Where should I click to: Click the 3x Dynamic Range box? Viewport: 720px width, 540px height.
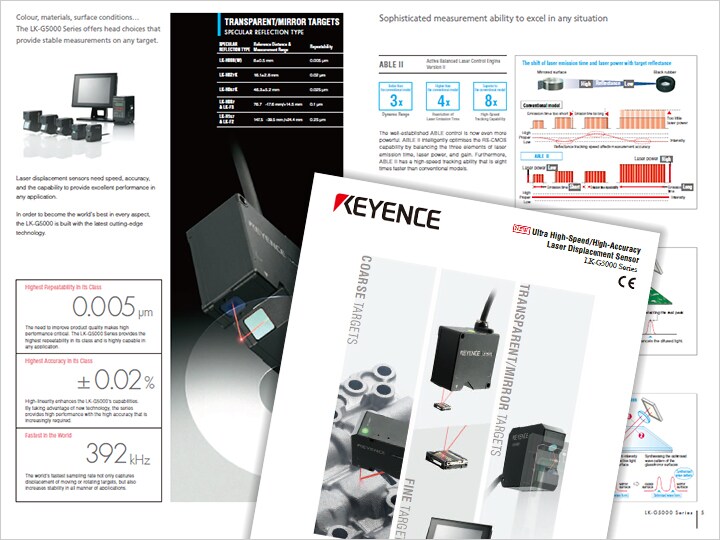click(x=396, y=96)
